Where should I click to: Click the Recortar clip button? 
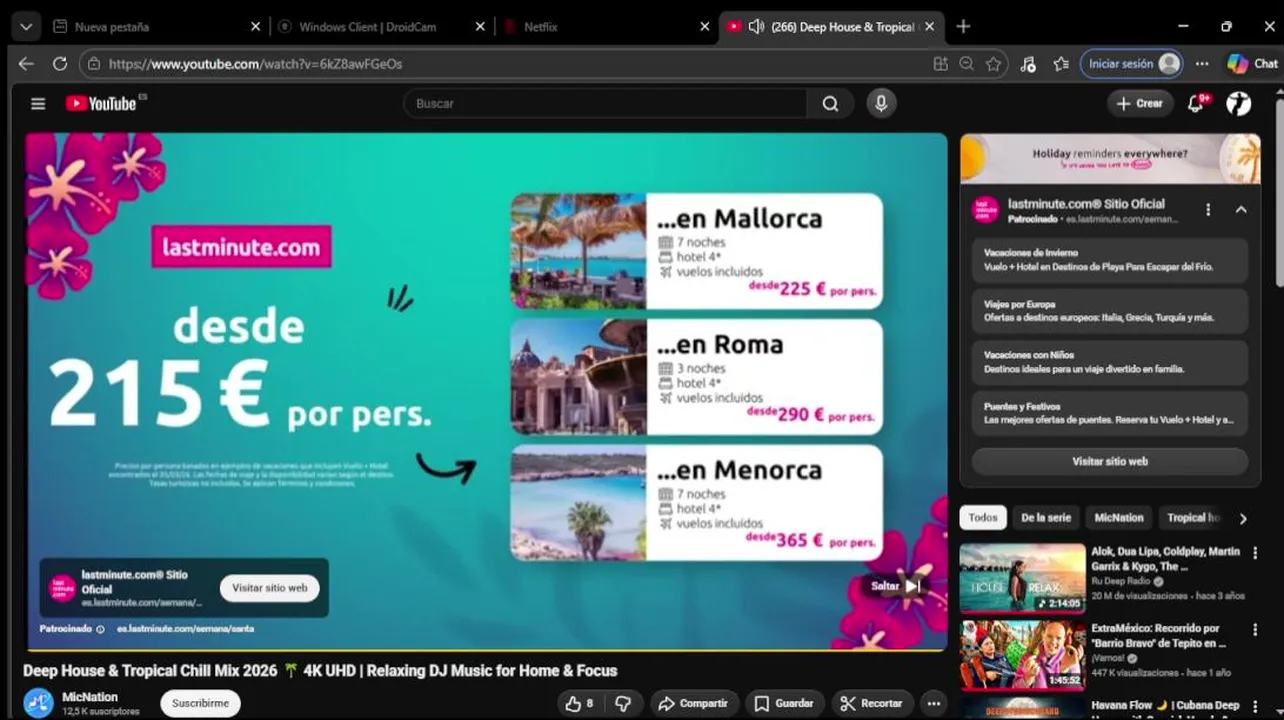pos(871,703)
